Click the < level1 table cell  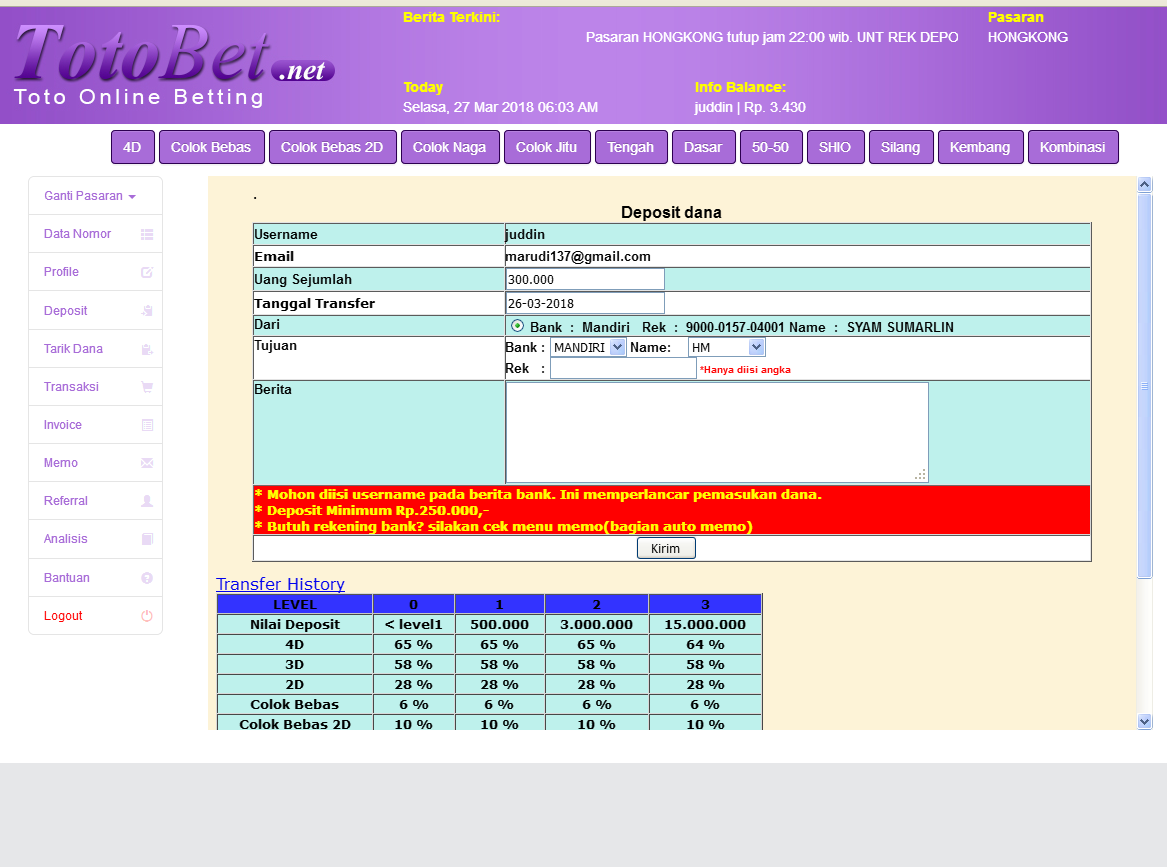coord(414,624)
